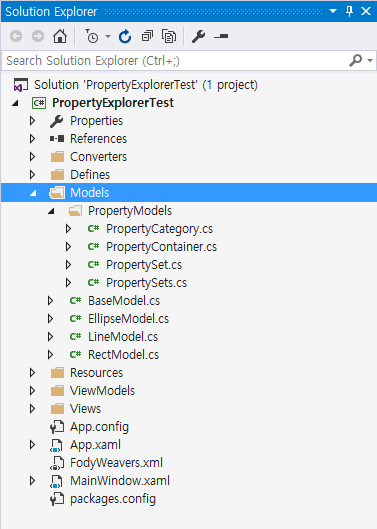This screenshot has width=377, height=529.
Task: Click the LineModel.cs C# file icon
Action: coord(75,336)
